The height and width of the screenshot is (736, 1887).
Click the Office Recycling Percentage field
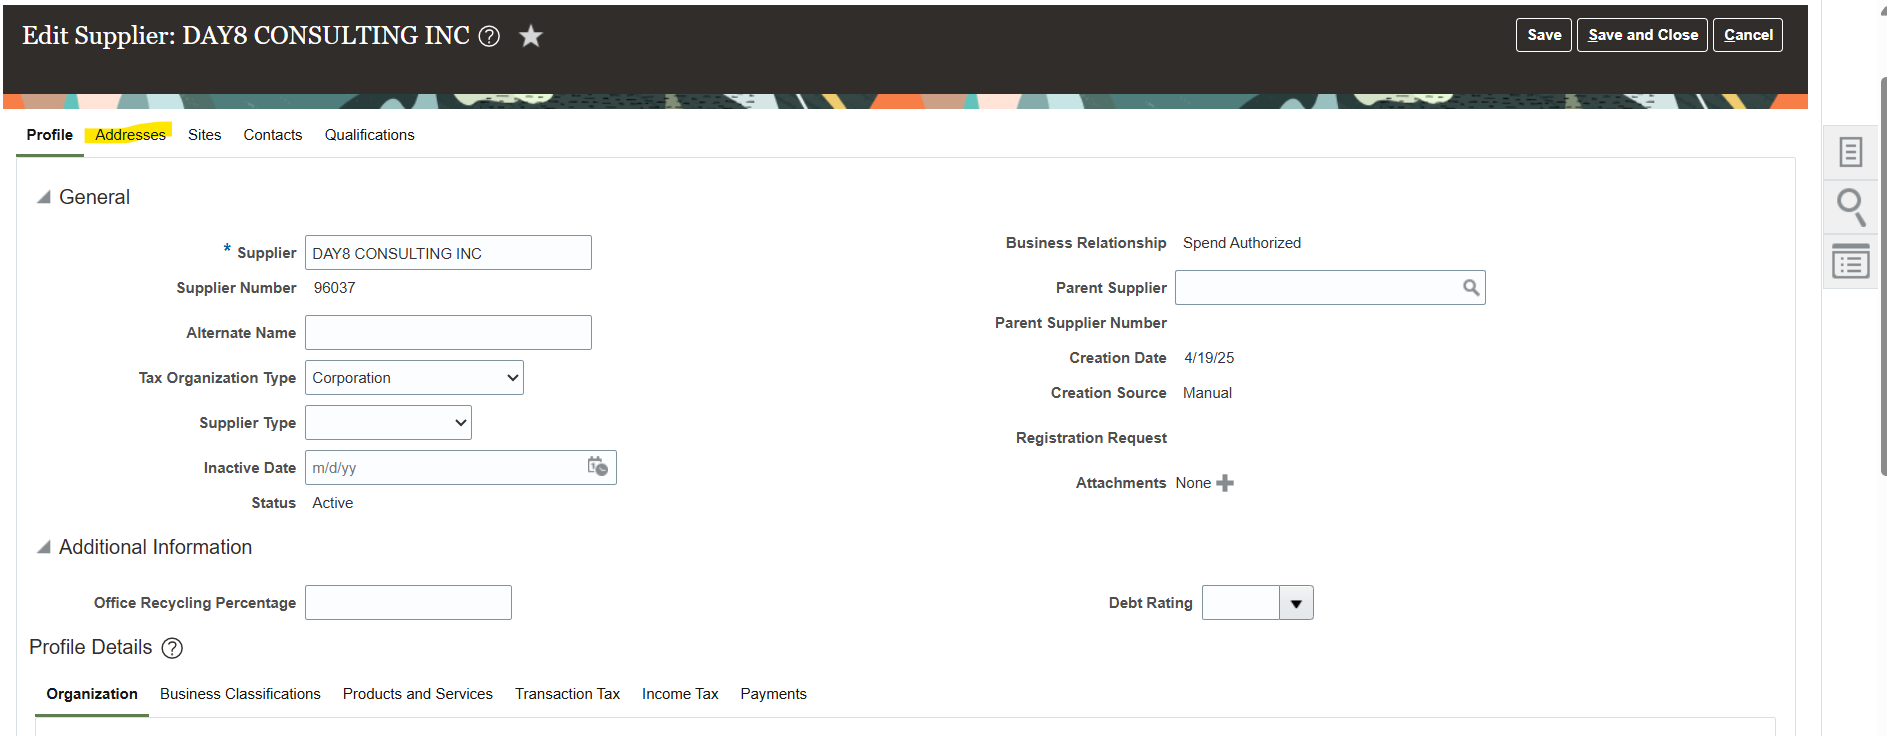point(408,603)
